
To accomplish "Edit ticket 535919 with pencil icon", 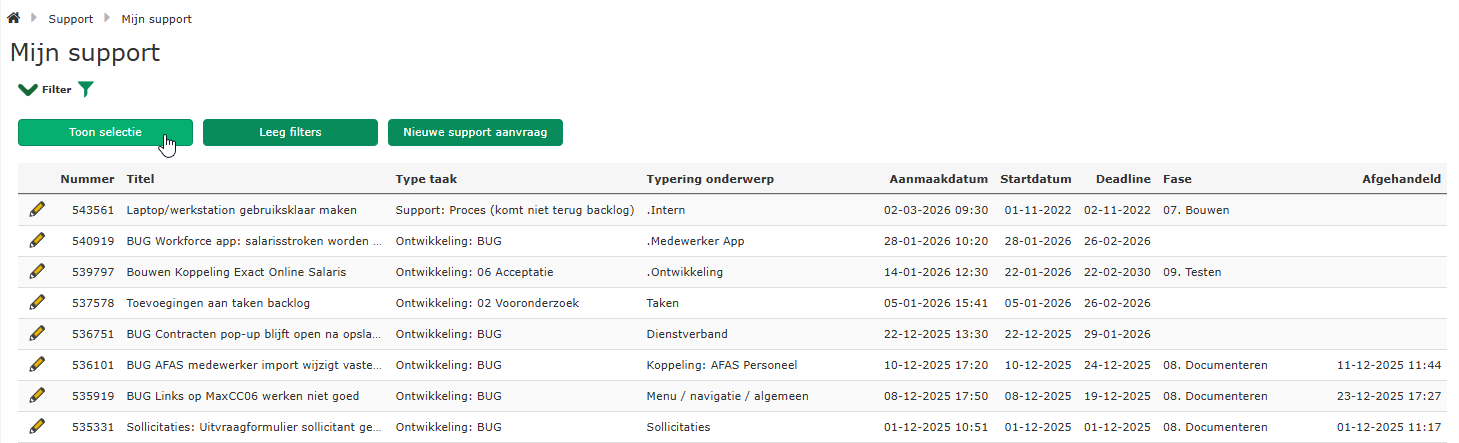I will coord(37,395).
